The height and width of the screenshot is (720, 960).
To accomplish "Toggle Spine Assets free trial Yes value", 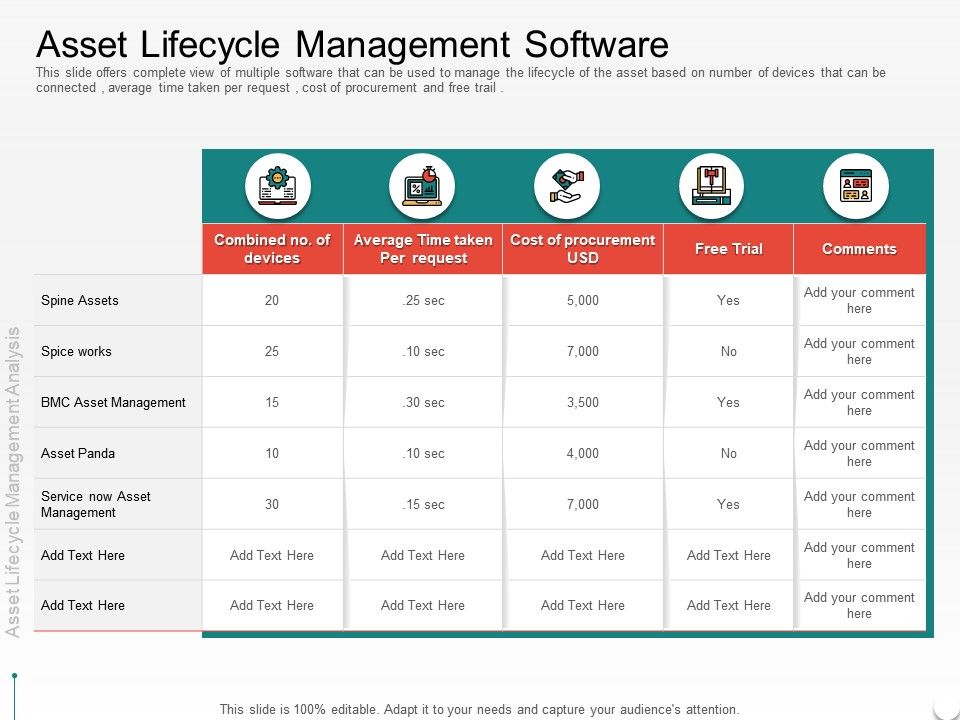I will (x=729, y=300).
